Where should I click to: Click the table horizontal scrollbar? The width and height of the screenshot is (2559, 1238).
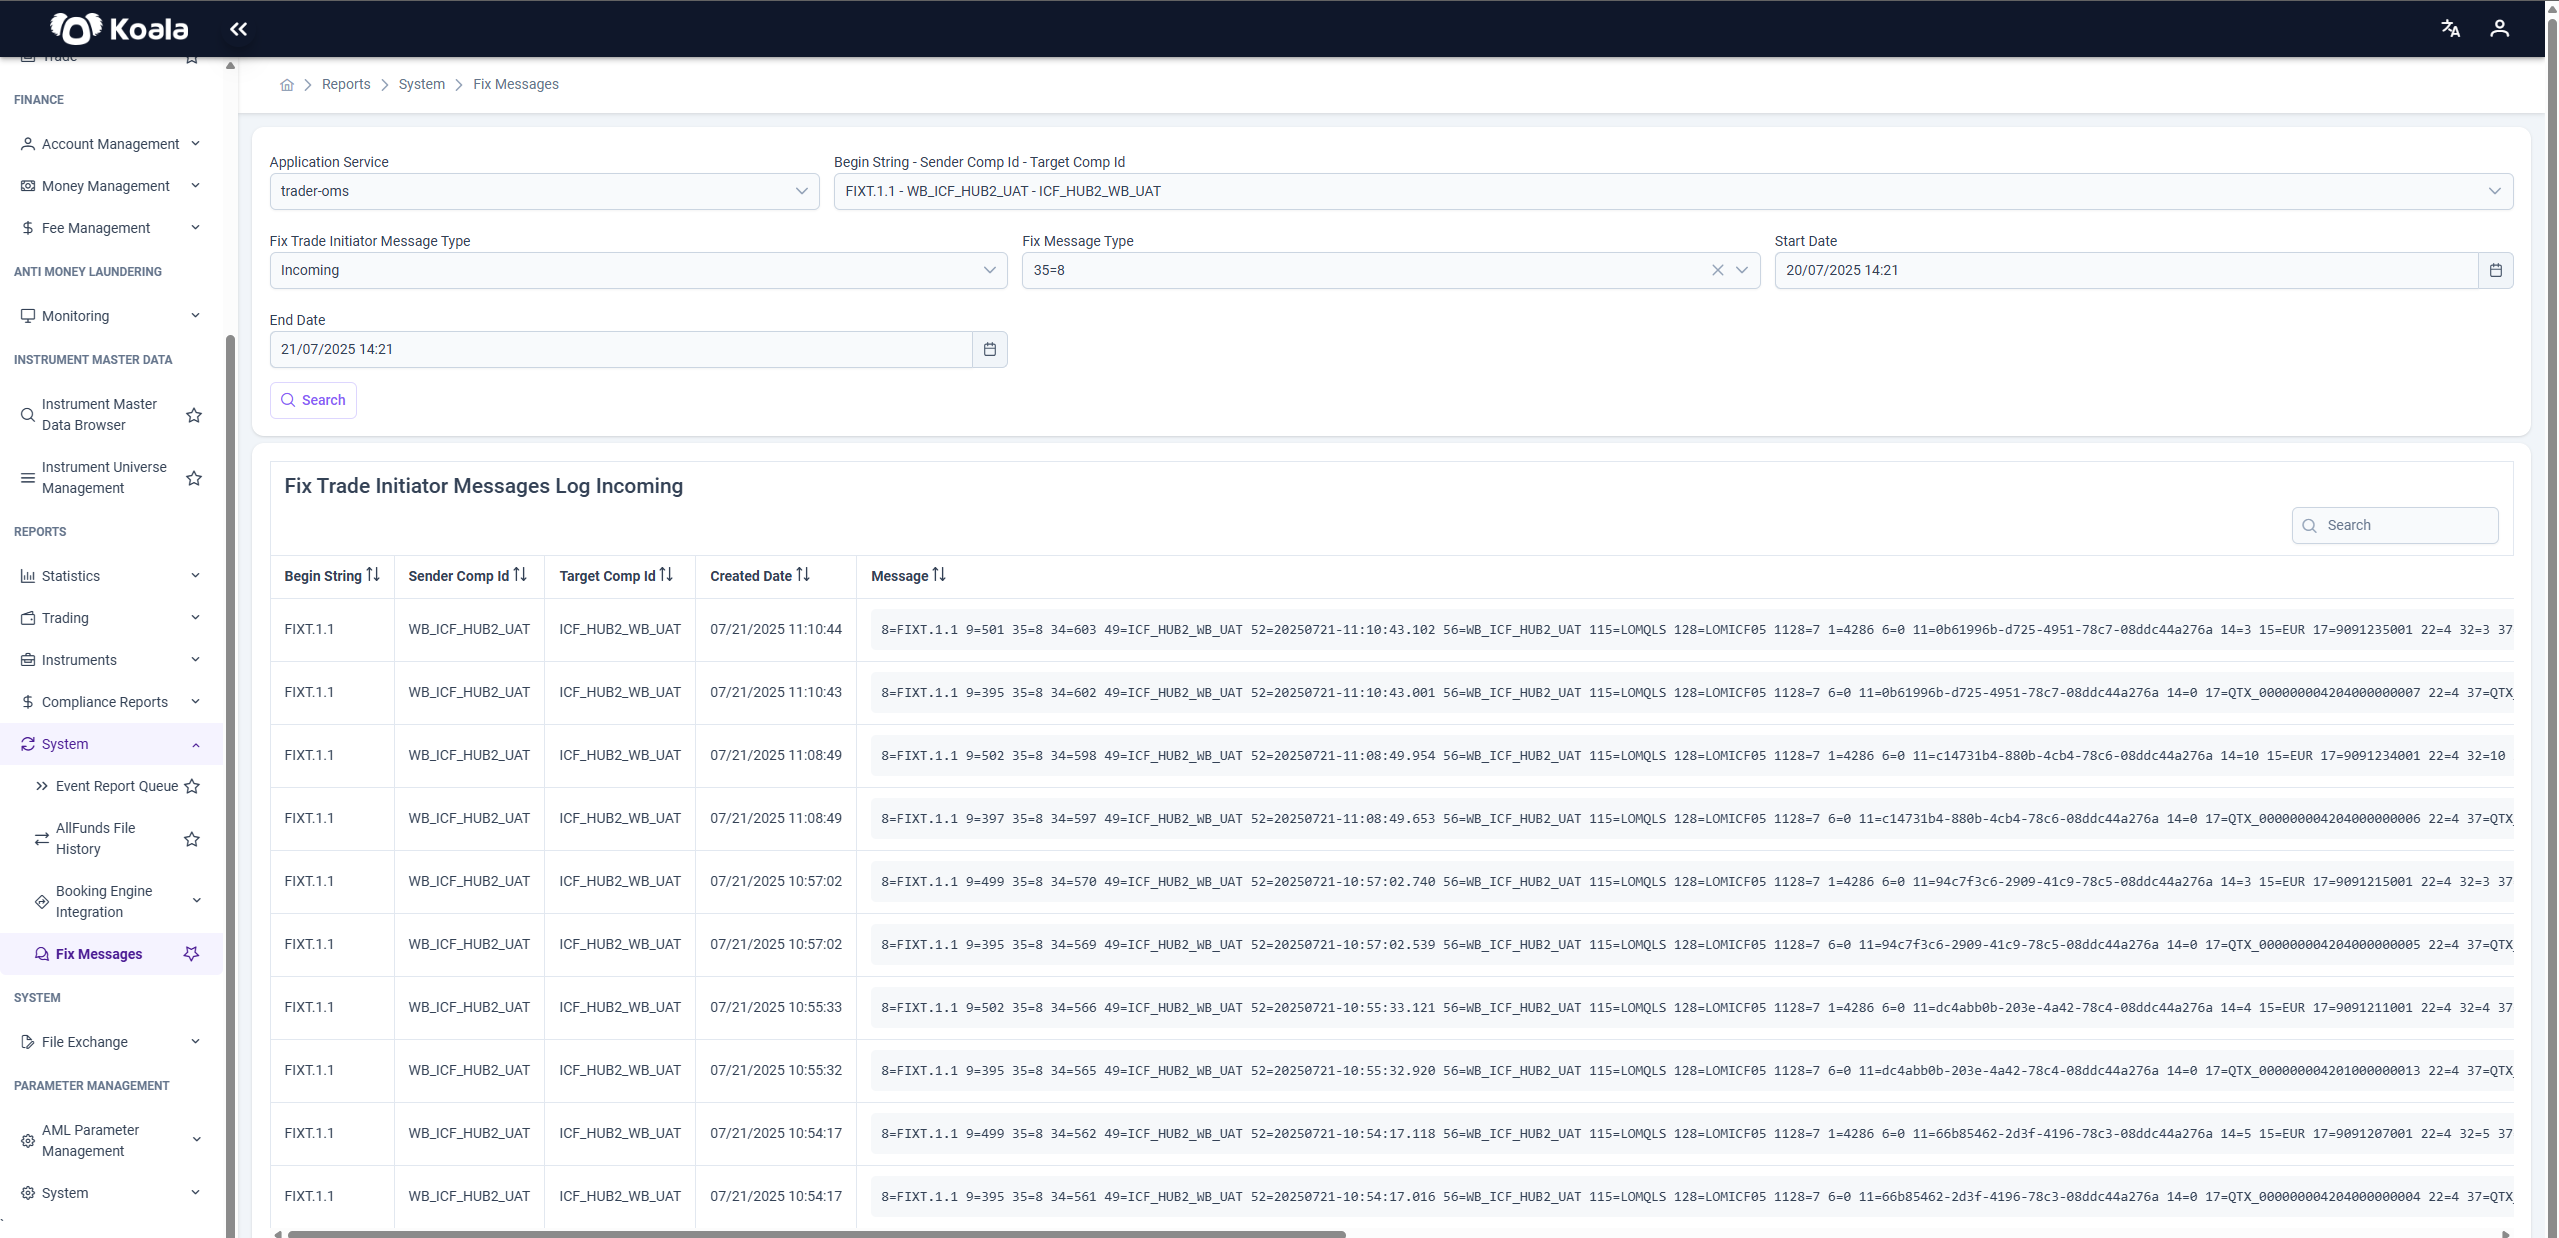[816, 1234]
